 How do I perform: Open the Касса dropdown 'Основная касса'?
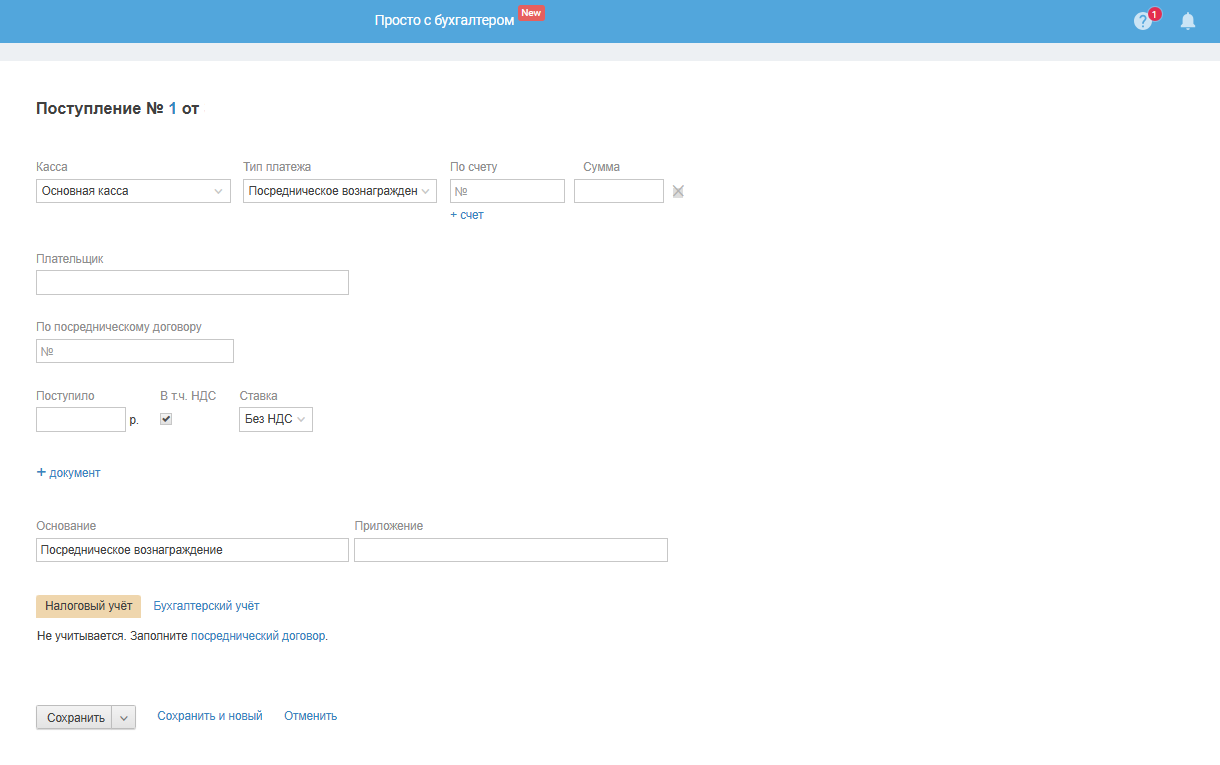click(133, 191)
